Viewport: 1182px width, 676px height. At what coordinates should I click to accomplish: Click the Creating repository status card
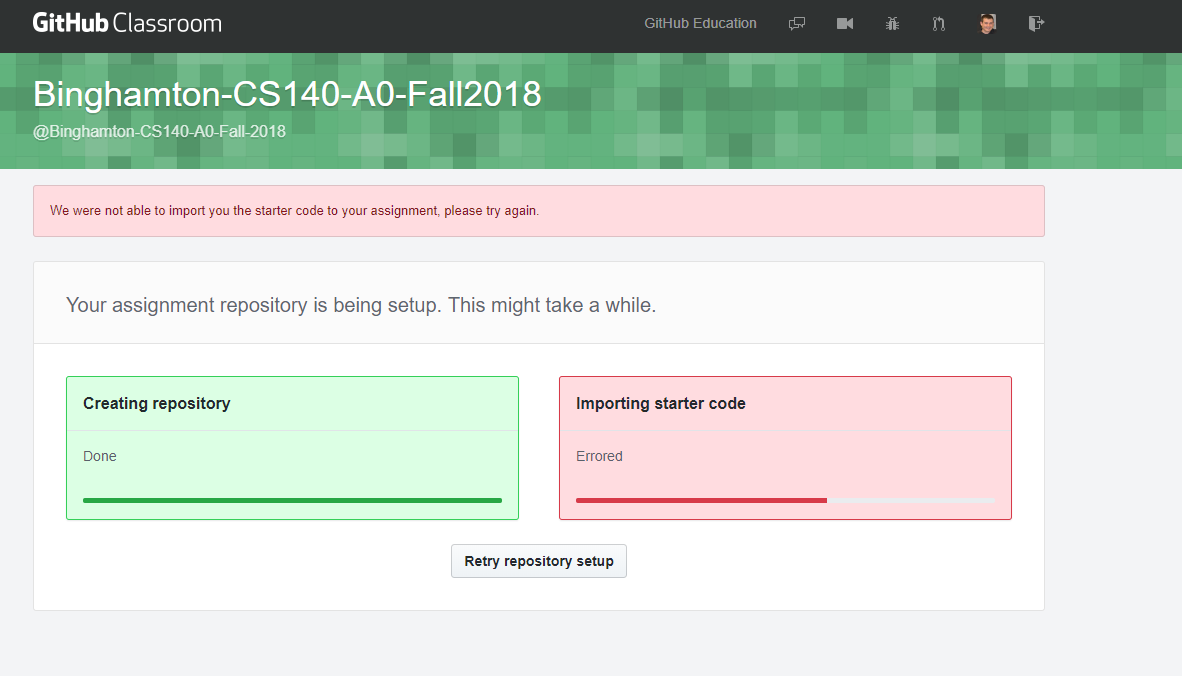(x=292, y=447)
